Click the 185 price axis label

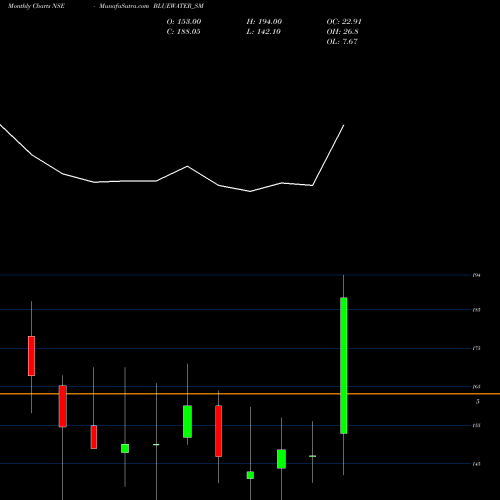(x=476, y=310)
